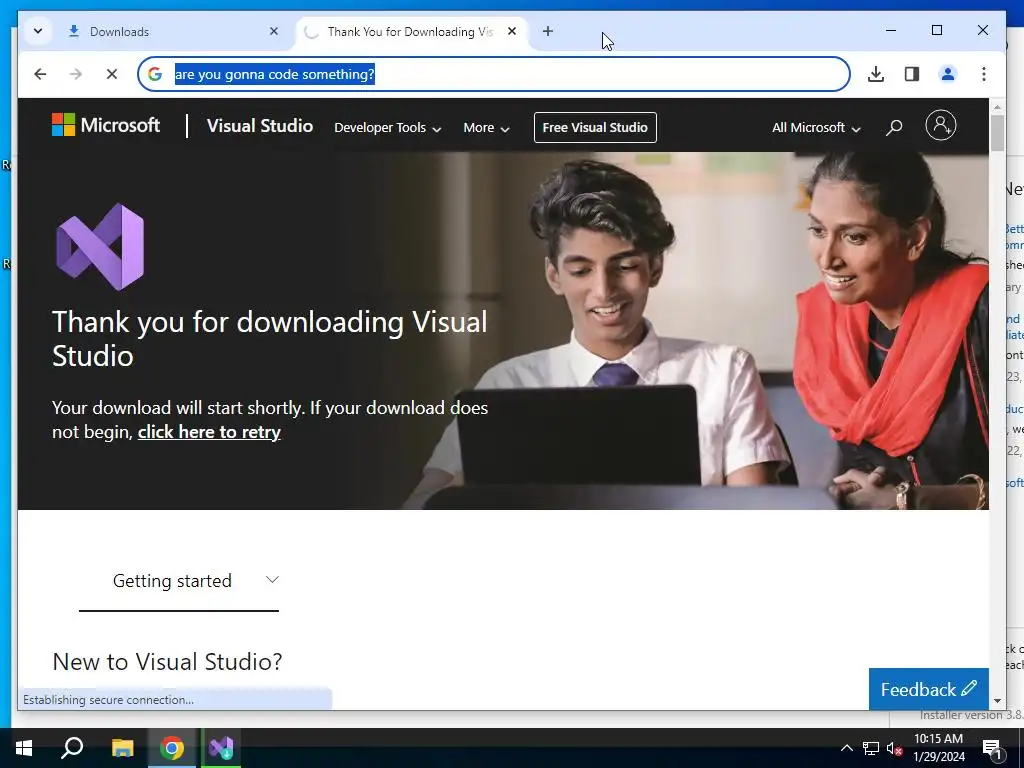Viewport: 1024px width, 768px height.
Task: Click the page scrollbar thumb
Action: tap(997, 133)
